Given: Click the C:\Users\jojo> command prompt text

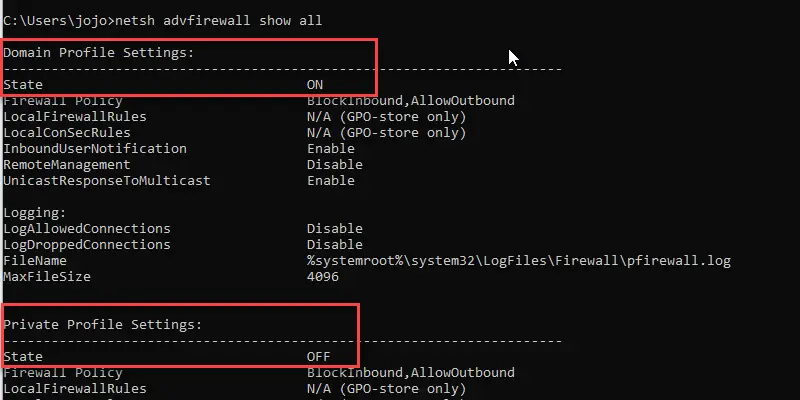Looking at the screenshot, I should click(59, 21).
